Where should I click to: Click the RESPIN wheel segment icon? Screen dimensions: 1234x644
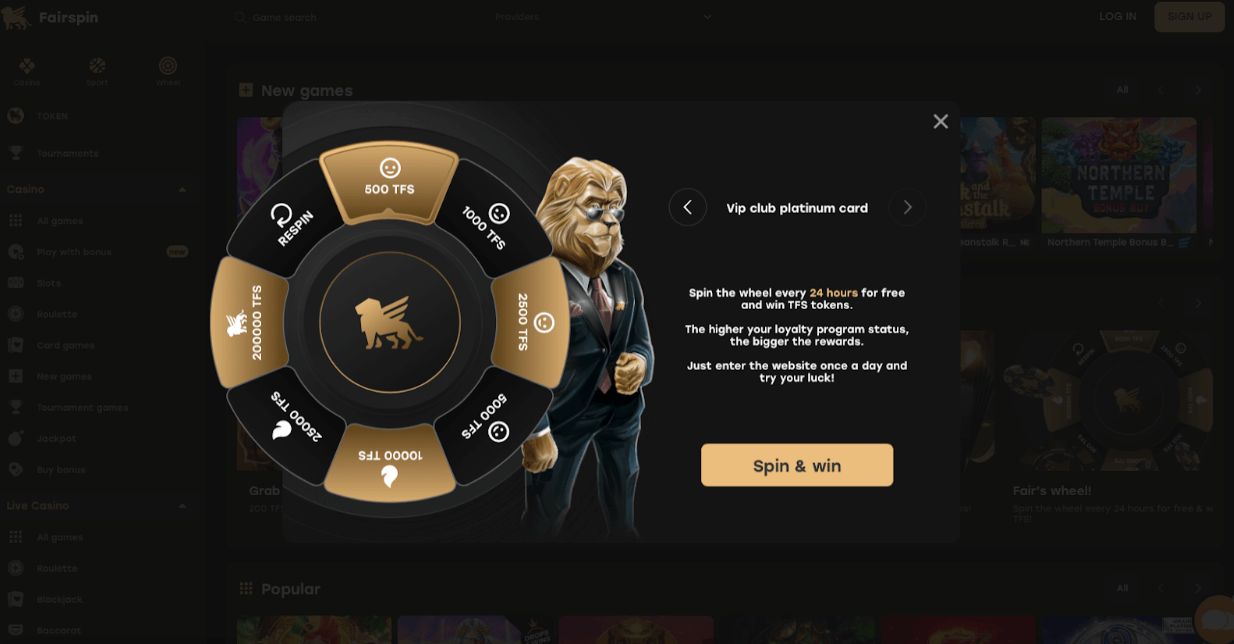(x=282, y=214)
